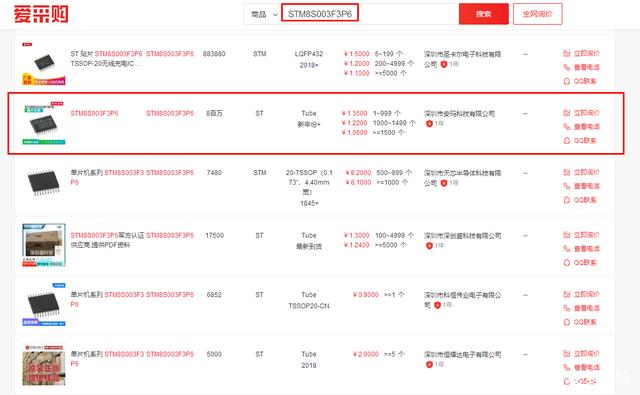This screenshot has width=640, height=395.
Task: Open supplier company link in the ¥2.0000 row
Action: (x=462, y=354)
